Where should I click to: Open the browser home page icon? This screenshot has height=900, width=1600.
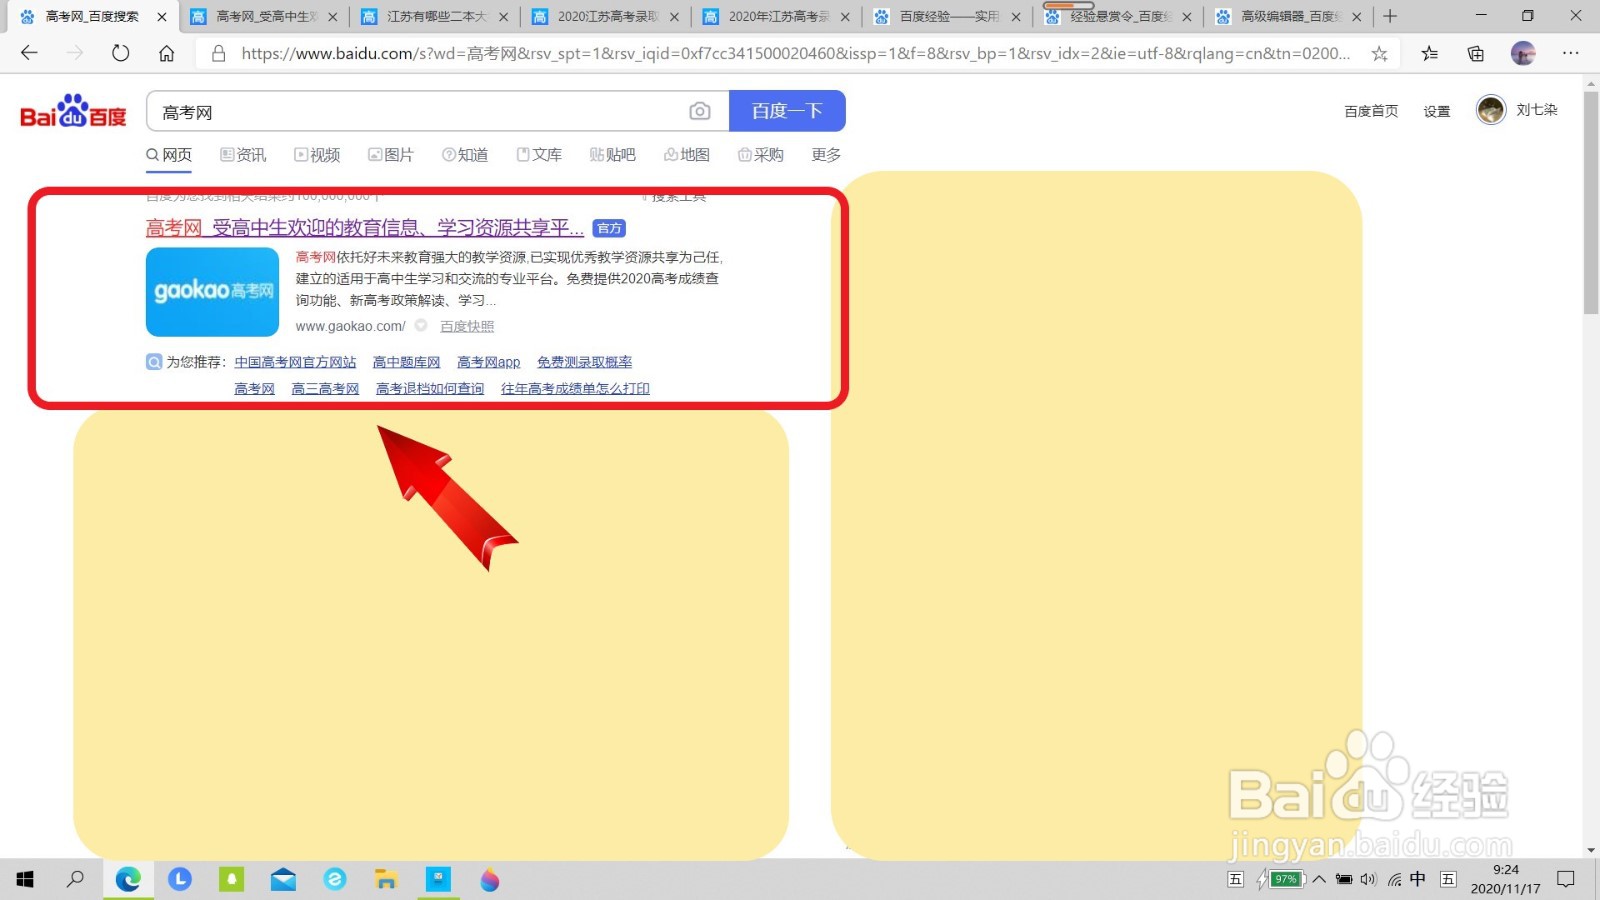pos(166,53)
